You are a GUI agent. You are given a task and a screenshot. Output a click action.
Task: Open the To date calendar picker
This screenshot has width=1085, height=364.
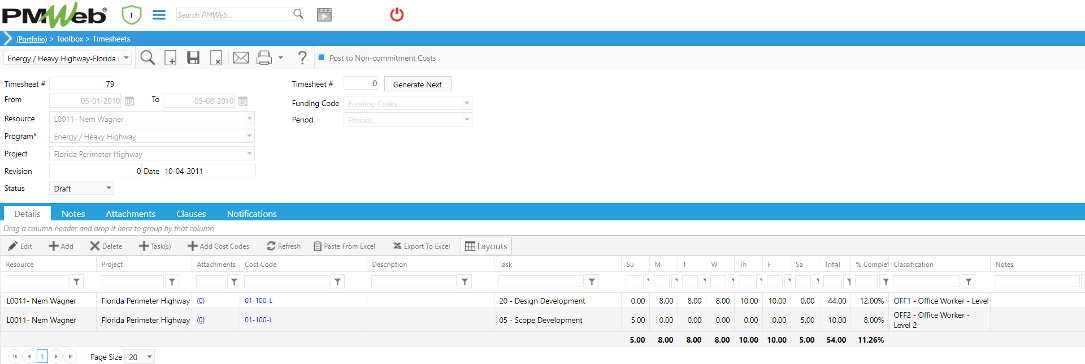[x=243, y=101]
